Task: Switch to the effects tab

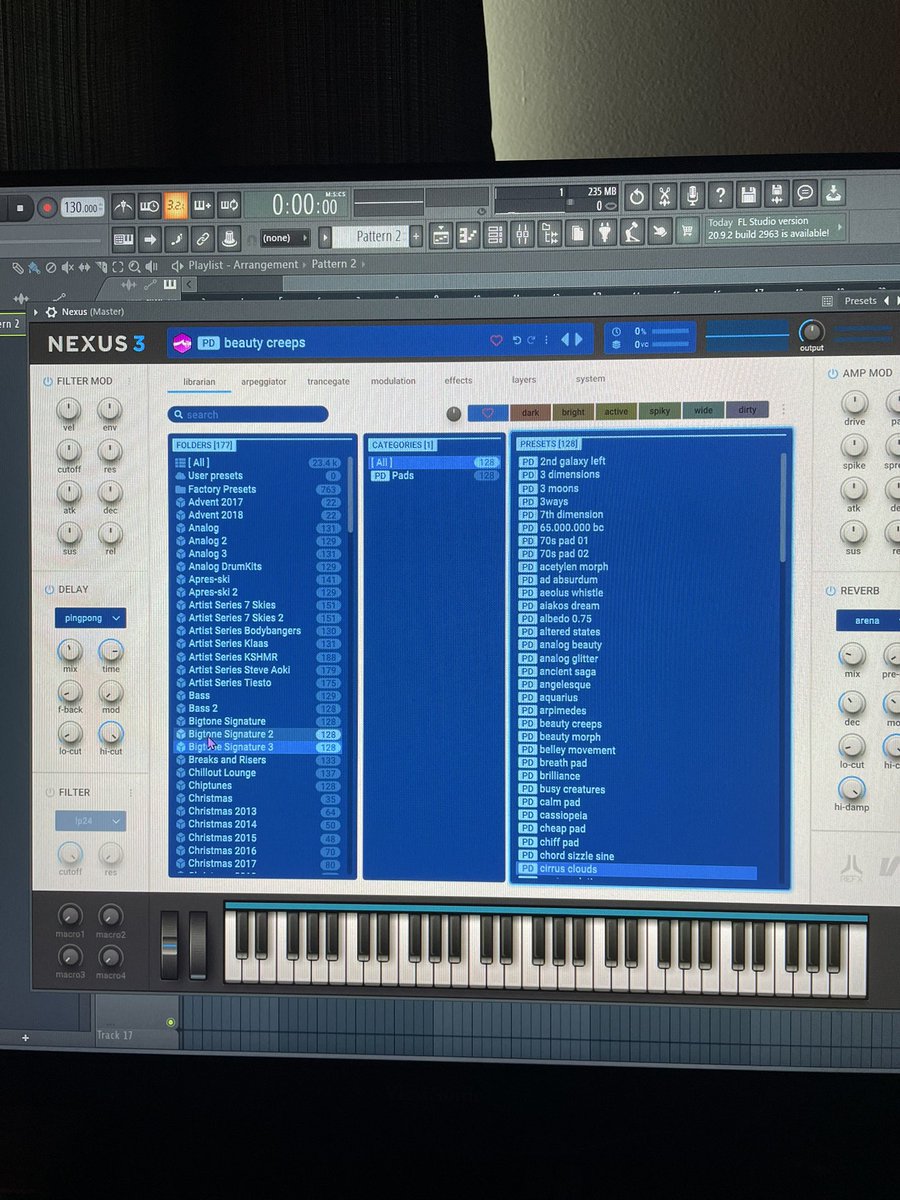Action: [459, 380]
